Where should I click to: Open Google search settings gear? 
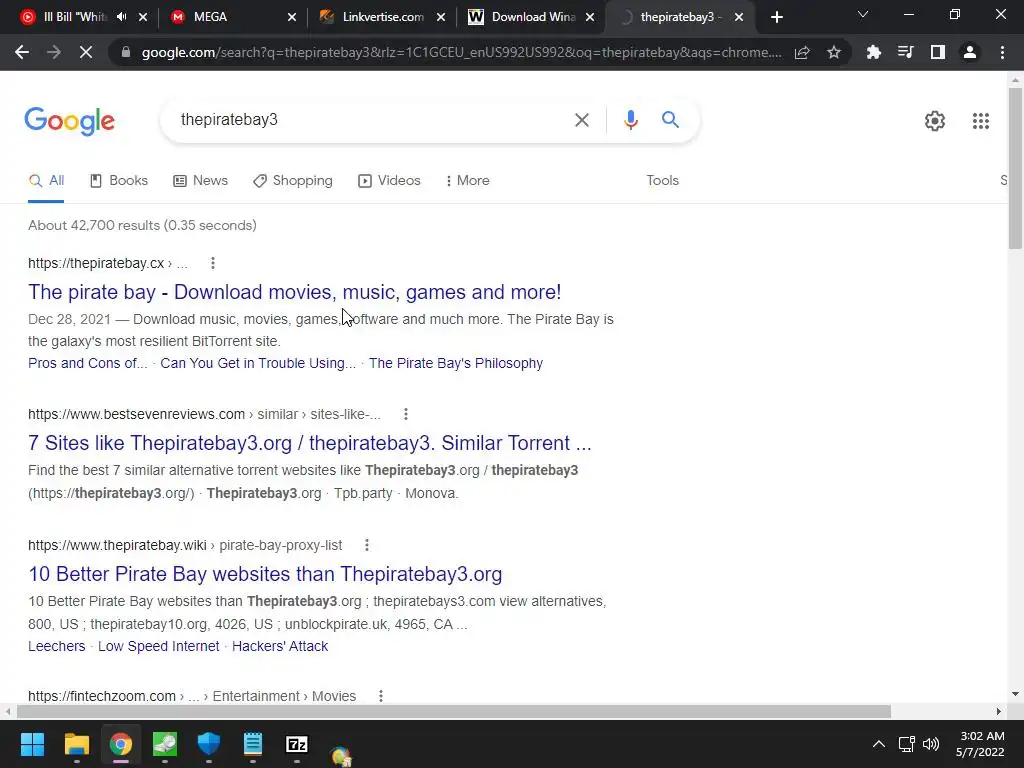(935, 121)
